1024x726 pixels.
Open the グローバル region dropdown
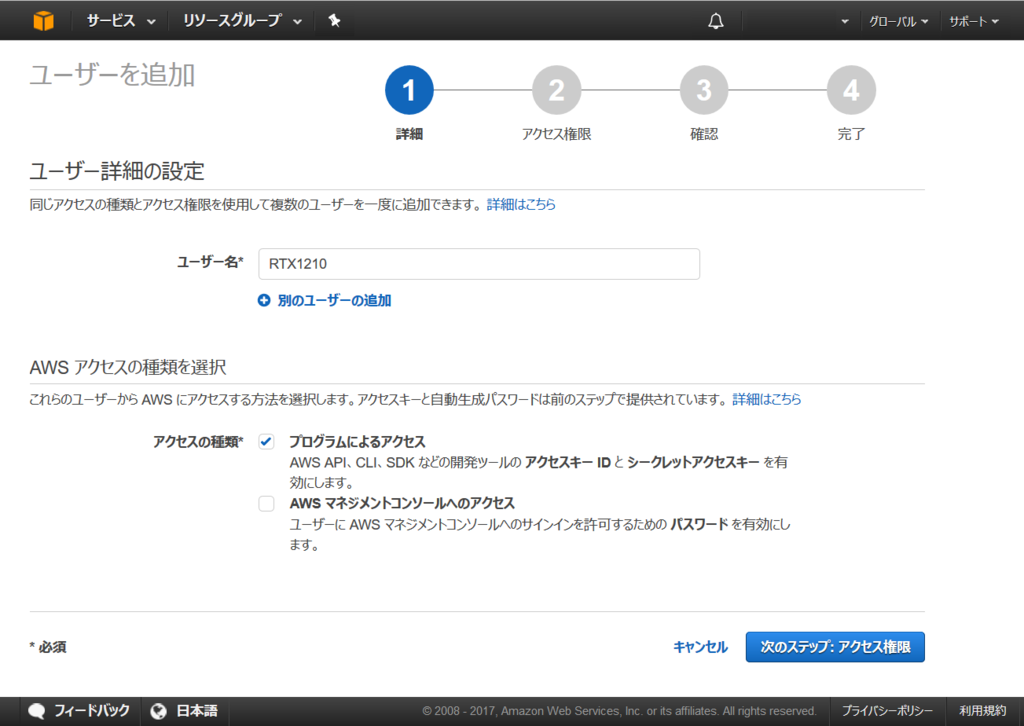click(898, 22)
